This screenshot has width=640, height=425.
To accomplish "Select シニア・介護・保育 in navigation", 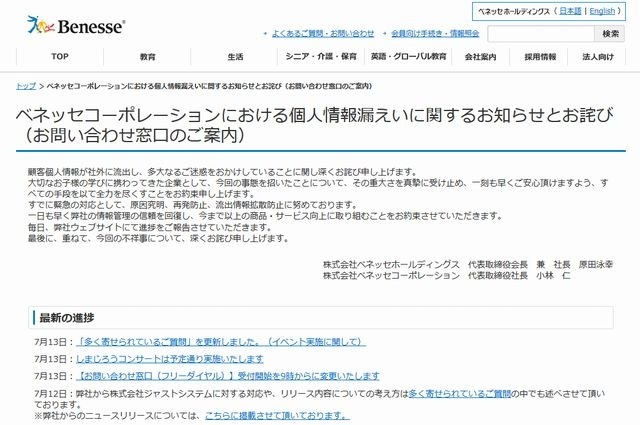I will 321,56.
